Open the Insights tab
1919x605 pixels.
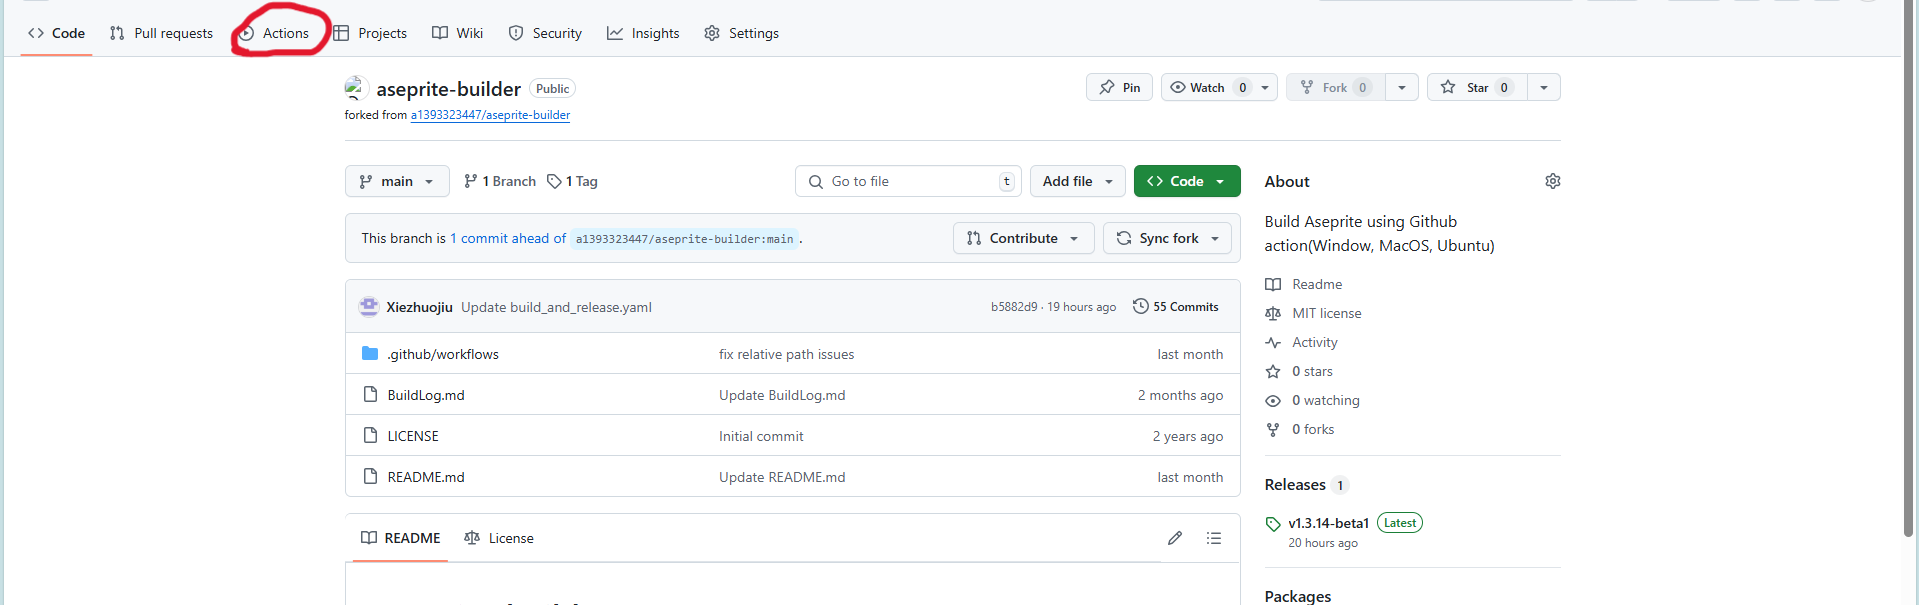[643, 33]
